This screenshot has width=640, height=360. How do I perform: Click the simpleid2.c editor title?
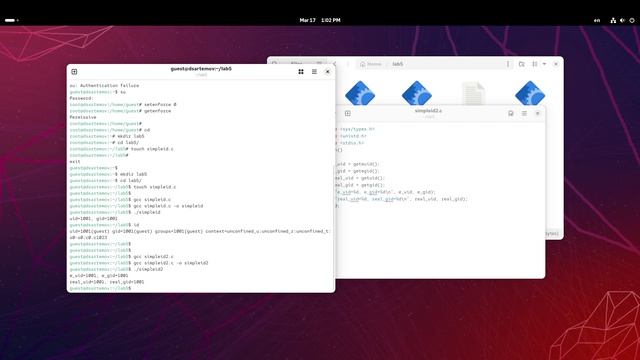point(428,111)
